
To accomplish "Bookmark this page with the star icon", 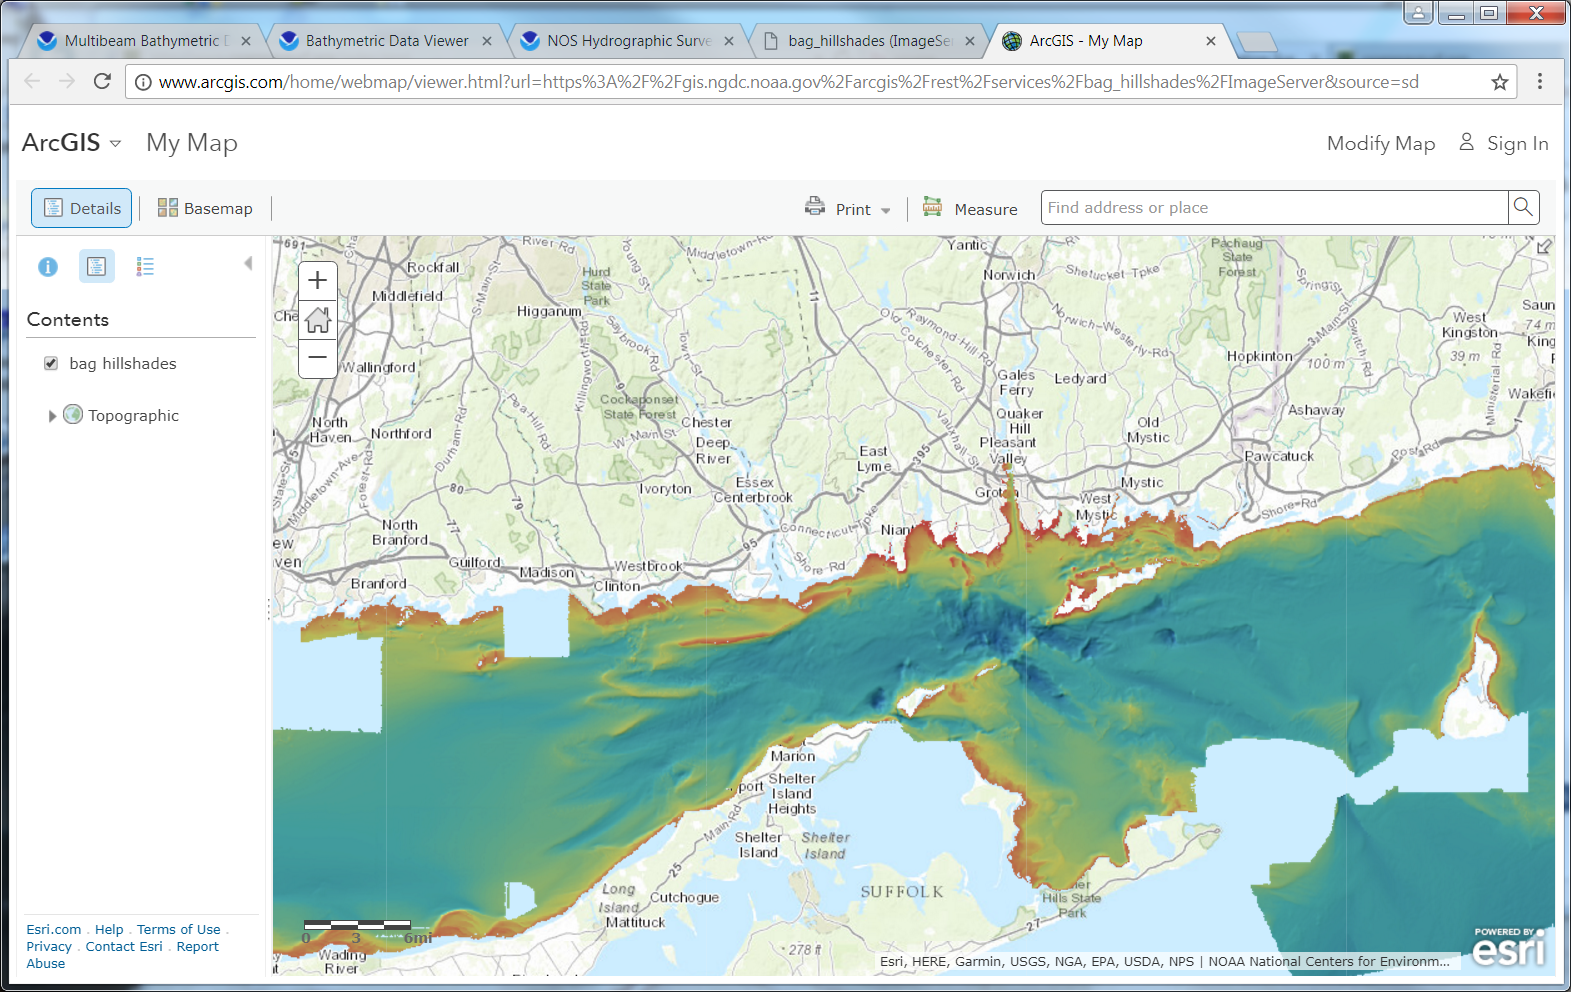I will tap(1499, 82).
